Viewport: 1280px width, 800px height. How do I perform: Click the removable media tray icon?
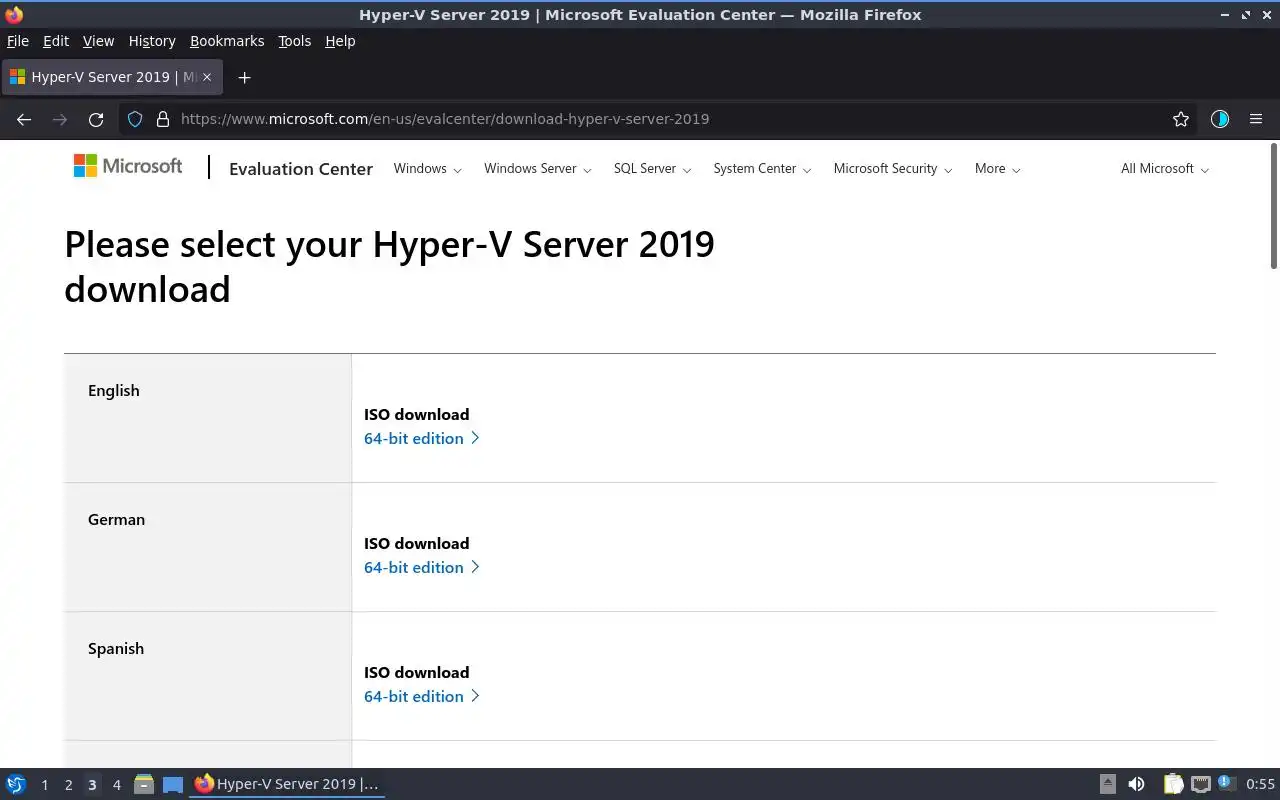(1108, 784)
